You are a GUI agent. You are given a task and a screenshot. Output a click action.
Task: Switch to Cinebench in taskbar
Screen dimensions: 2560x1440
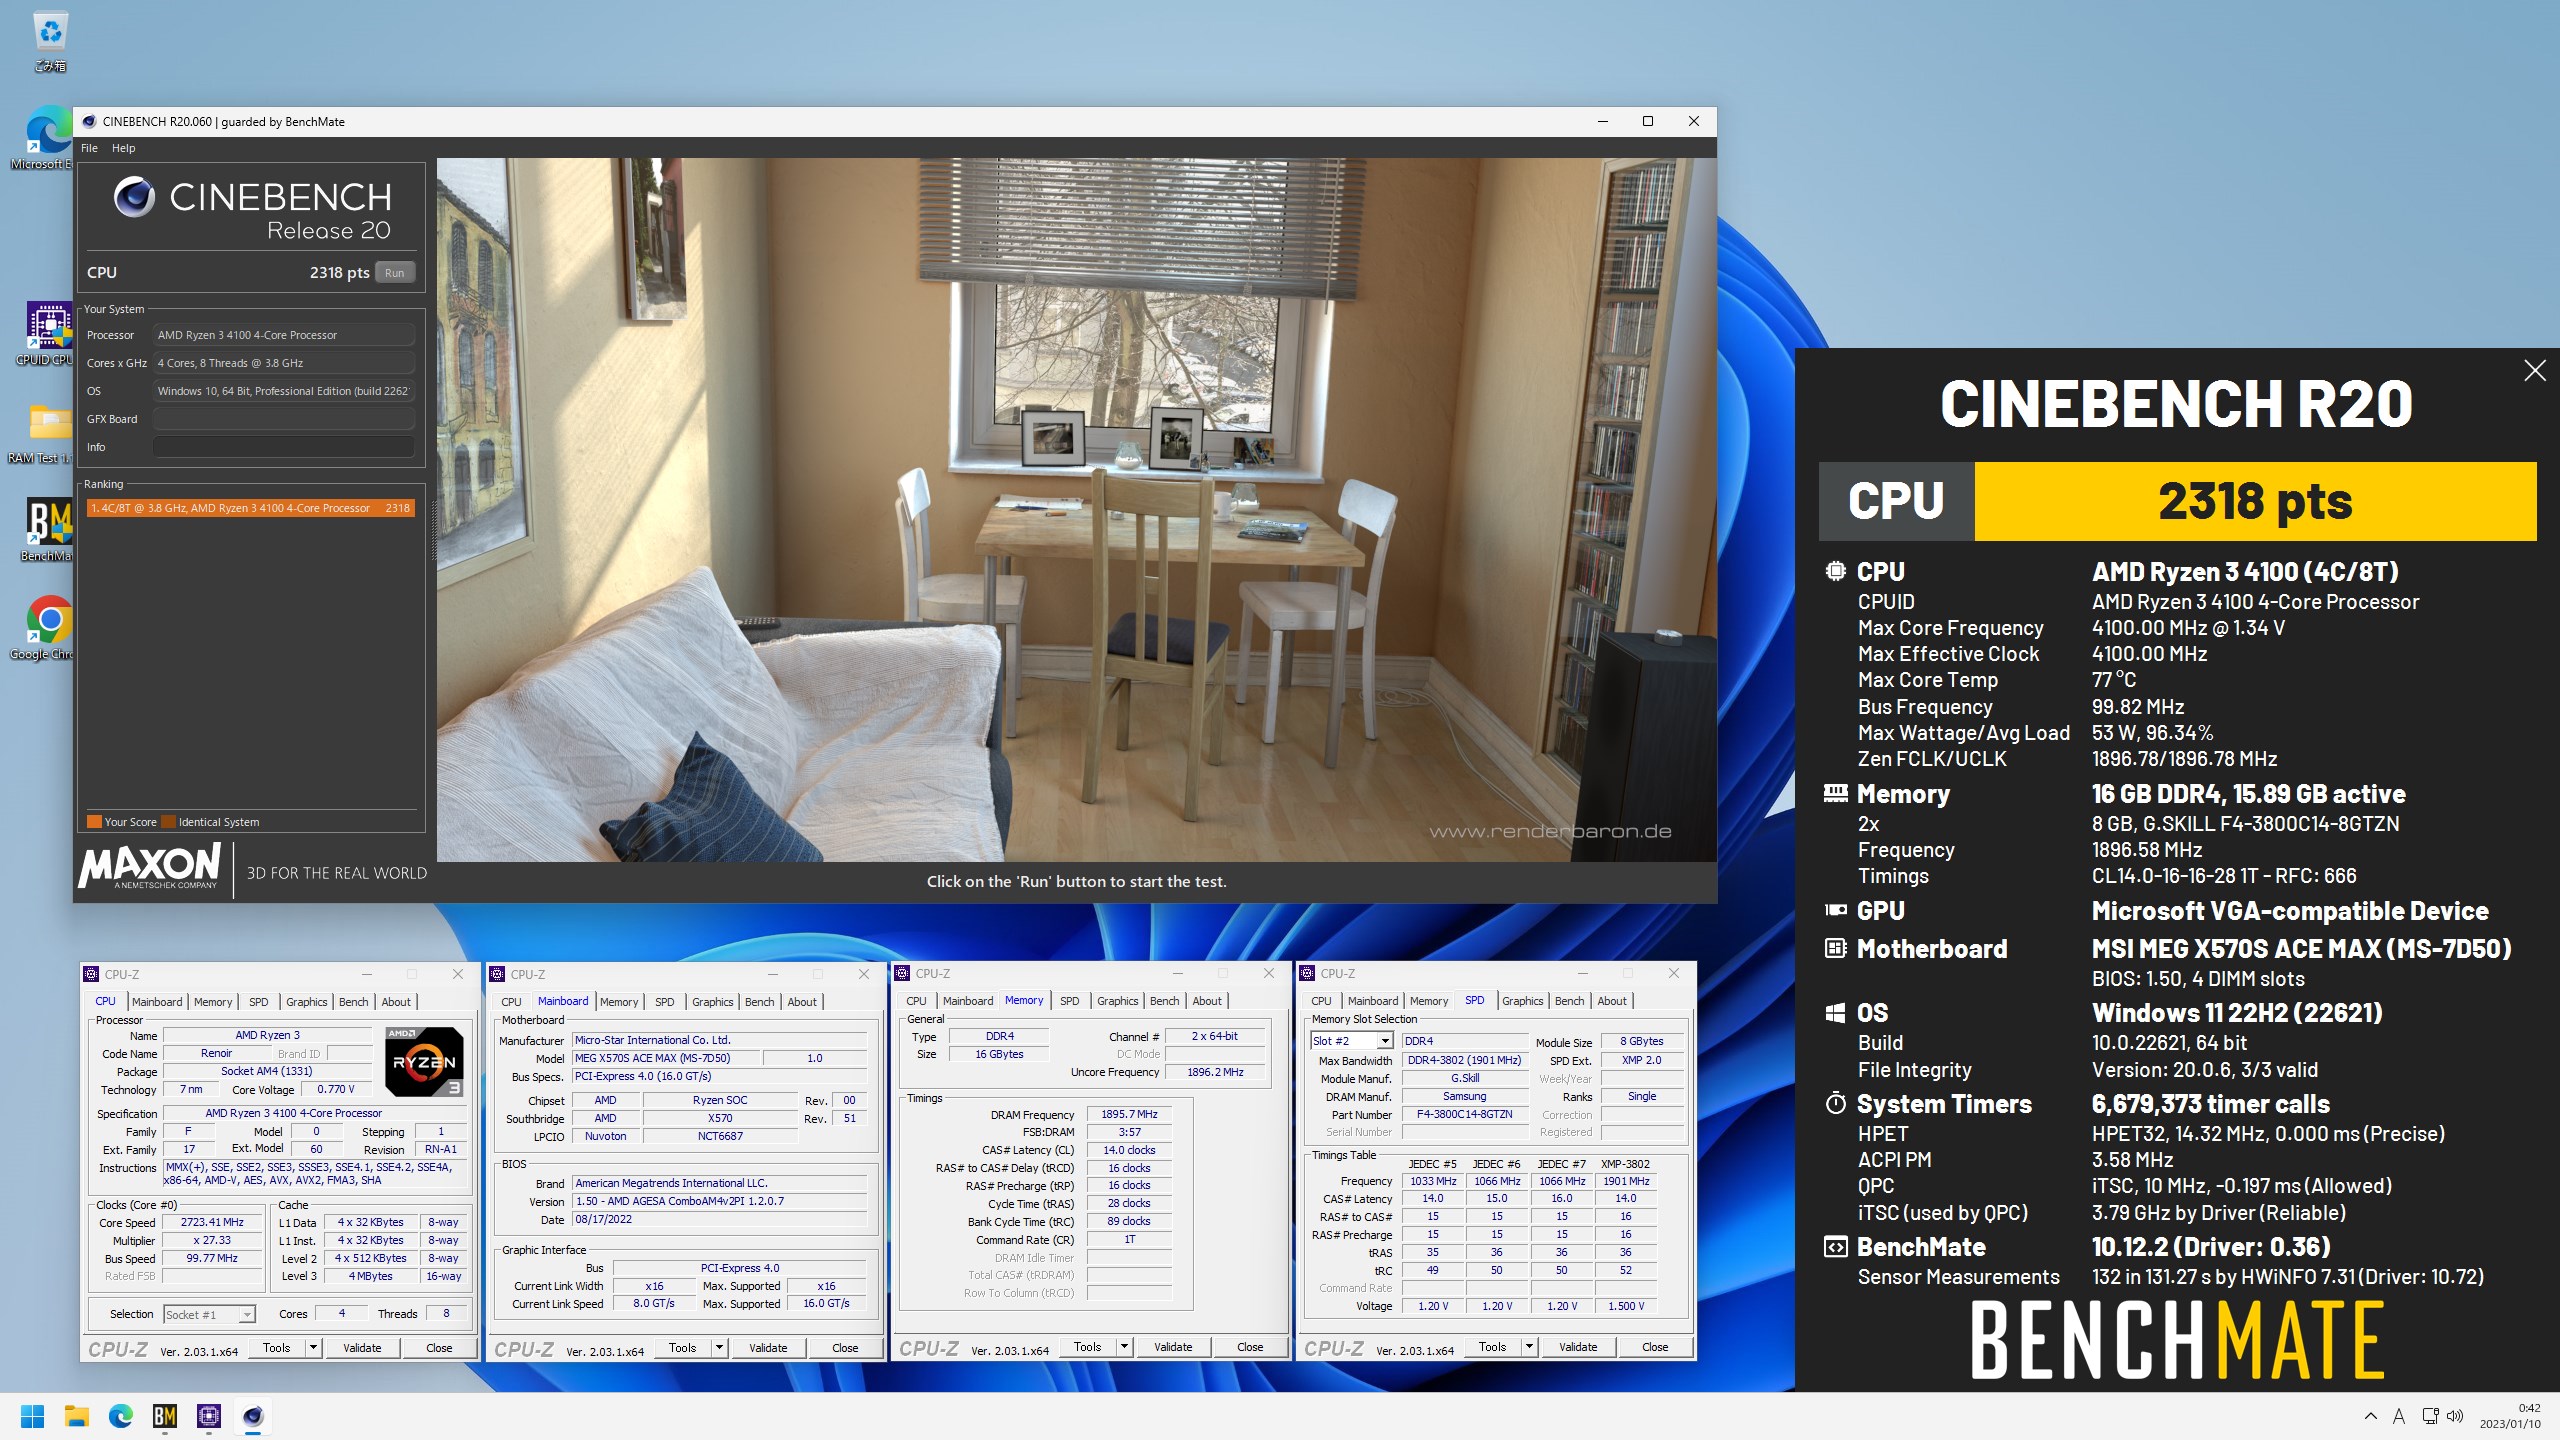pyautogui.click(x=253, y=1416)
